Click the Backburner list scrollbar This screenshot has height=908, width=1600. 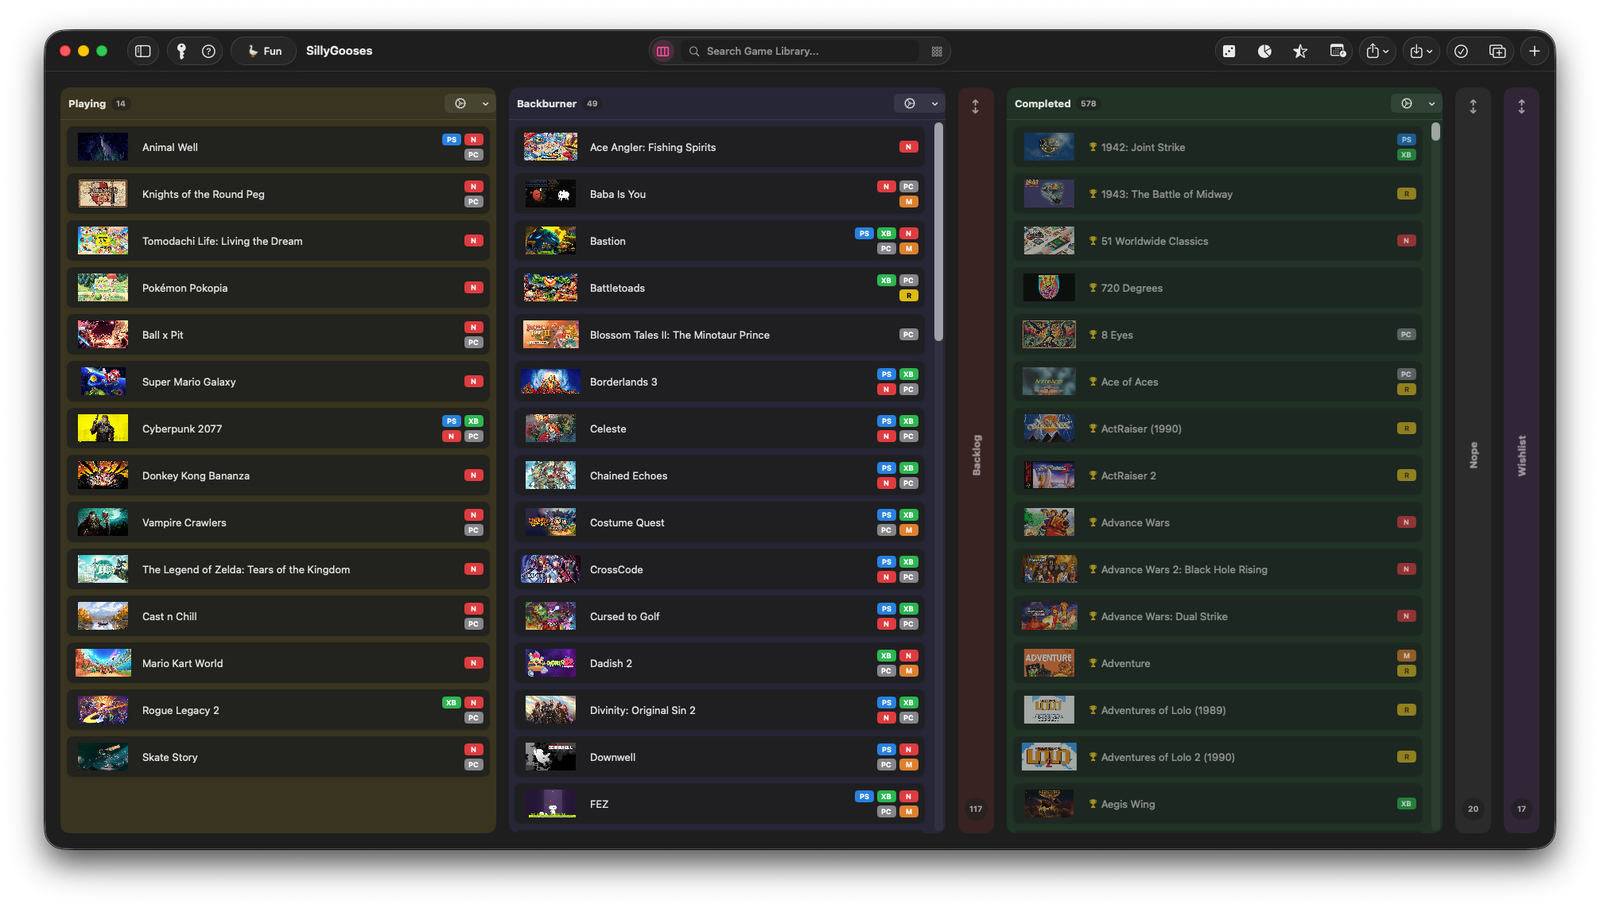(938, 232)
